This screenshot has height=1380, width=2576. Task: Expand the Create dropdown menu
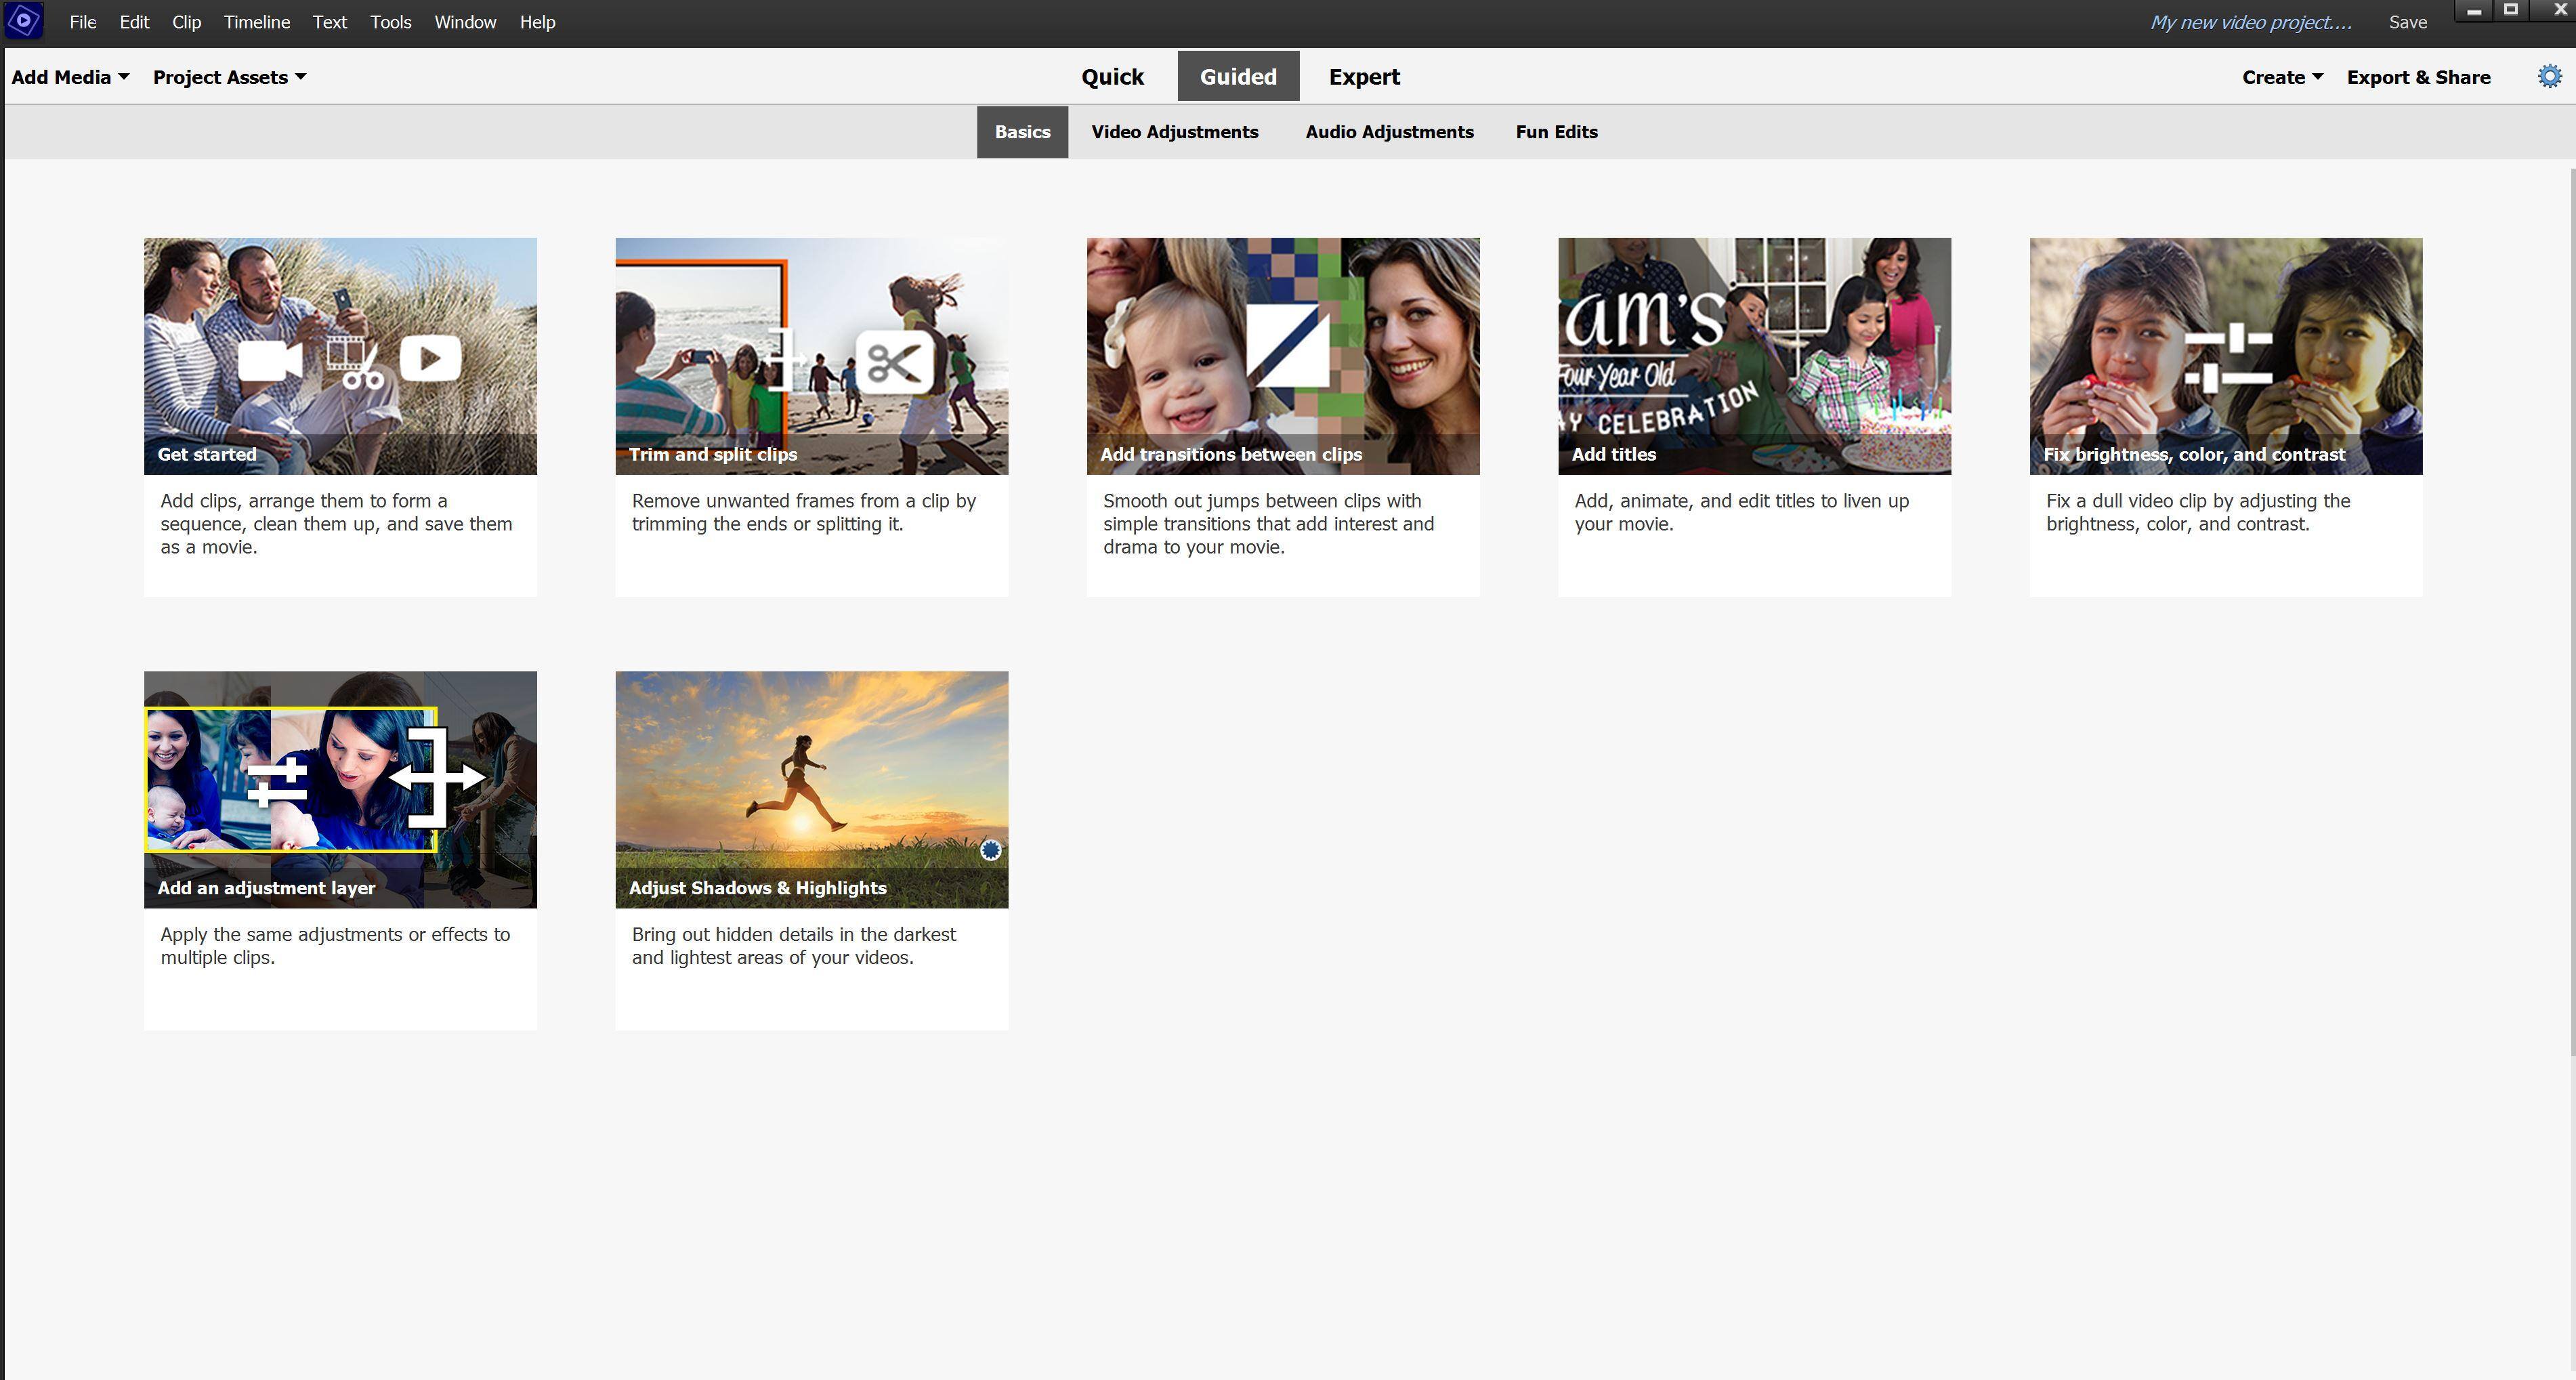click(2281, 77)
